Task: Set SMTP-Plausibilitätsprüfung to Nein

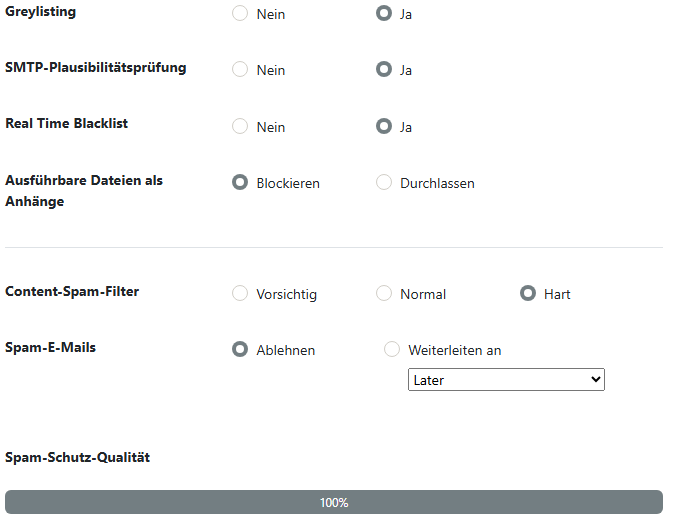Action: tap(240, 70)
